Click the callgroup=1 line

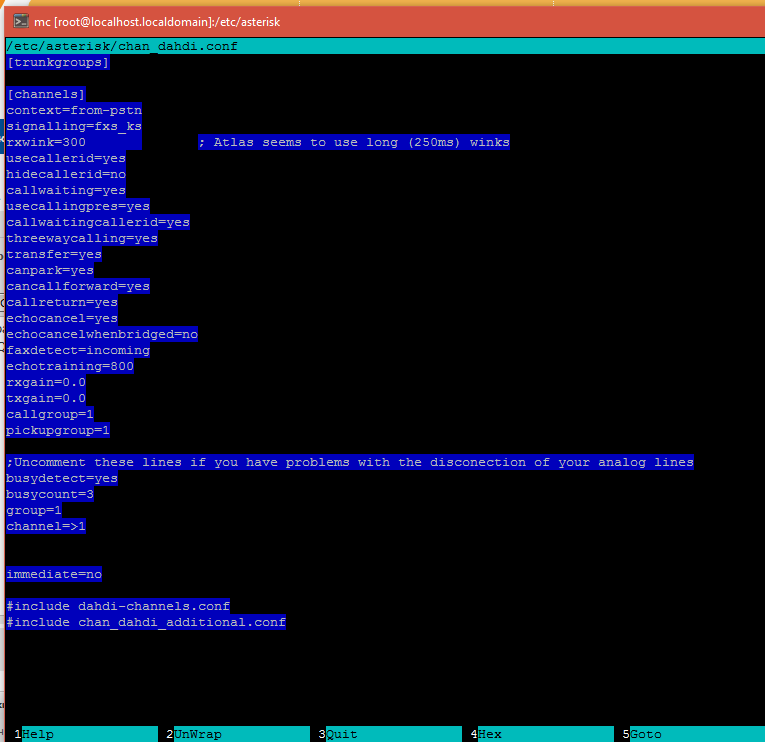click(50, 415)
